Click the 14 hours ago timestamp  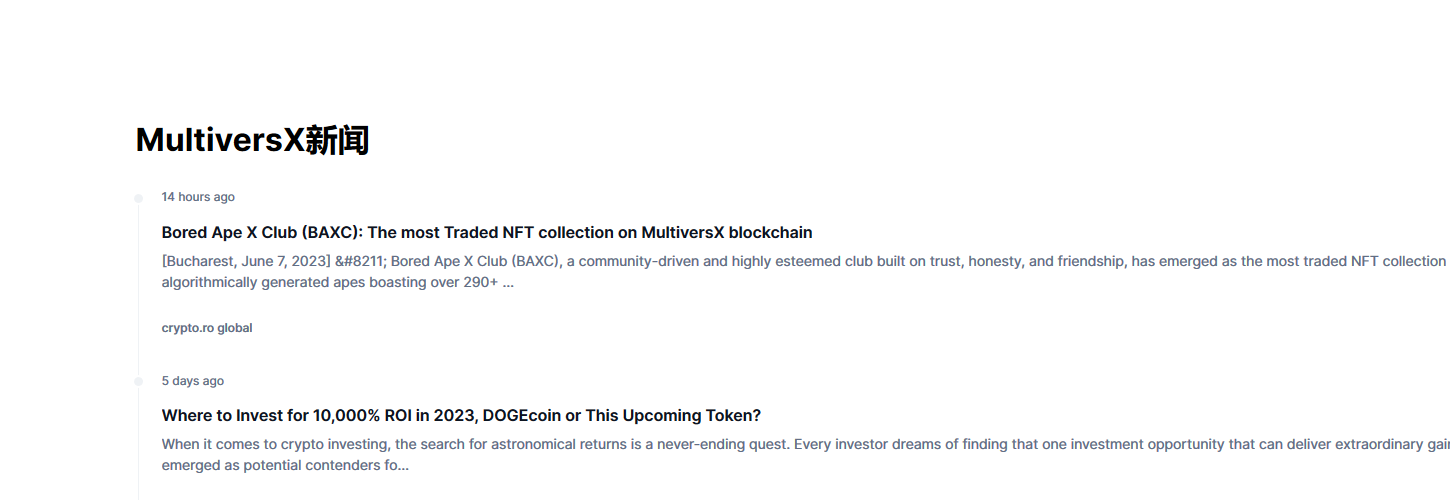pyautogui.click(x=198, y=197)
